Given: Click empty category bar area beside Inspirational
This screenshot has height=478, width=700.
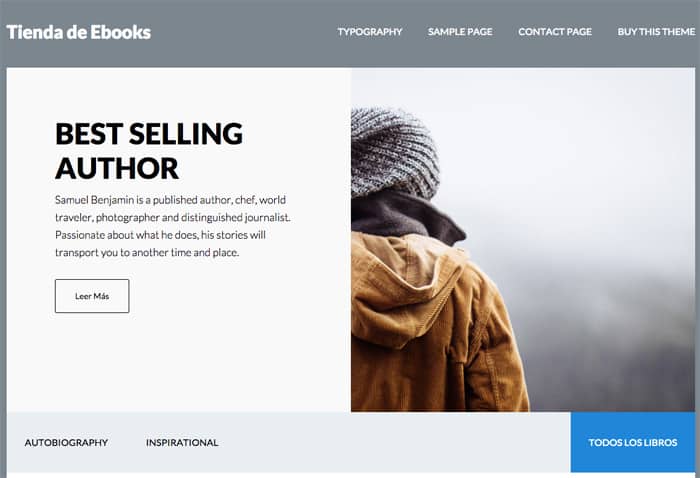Looking at the screenshot, I should tap(393, 442).
